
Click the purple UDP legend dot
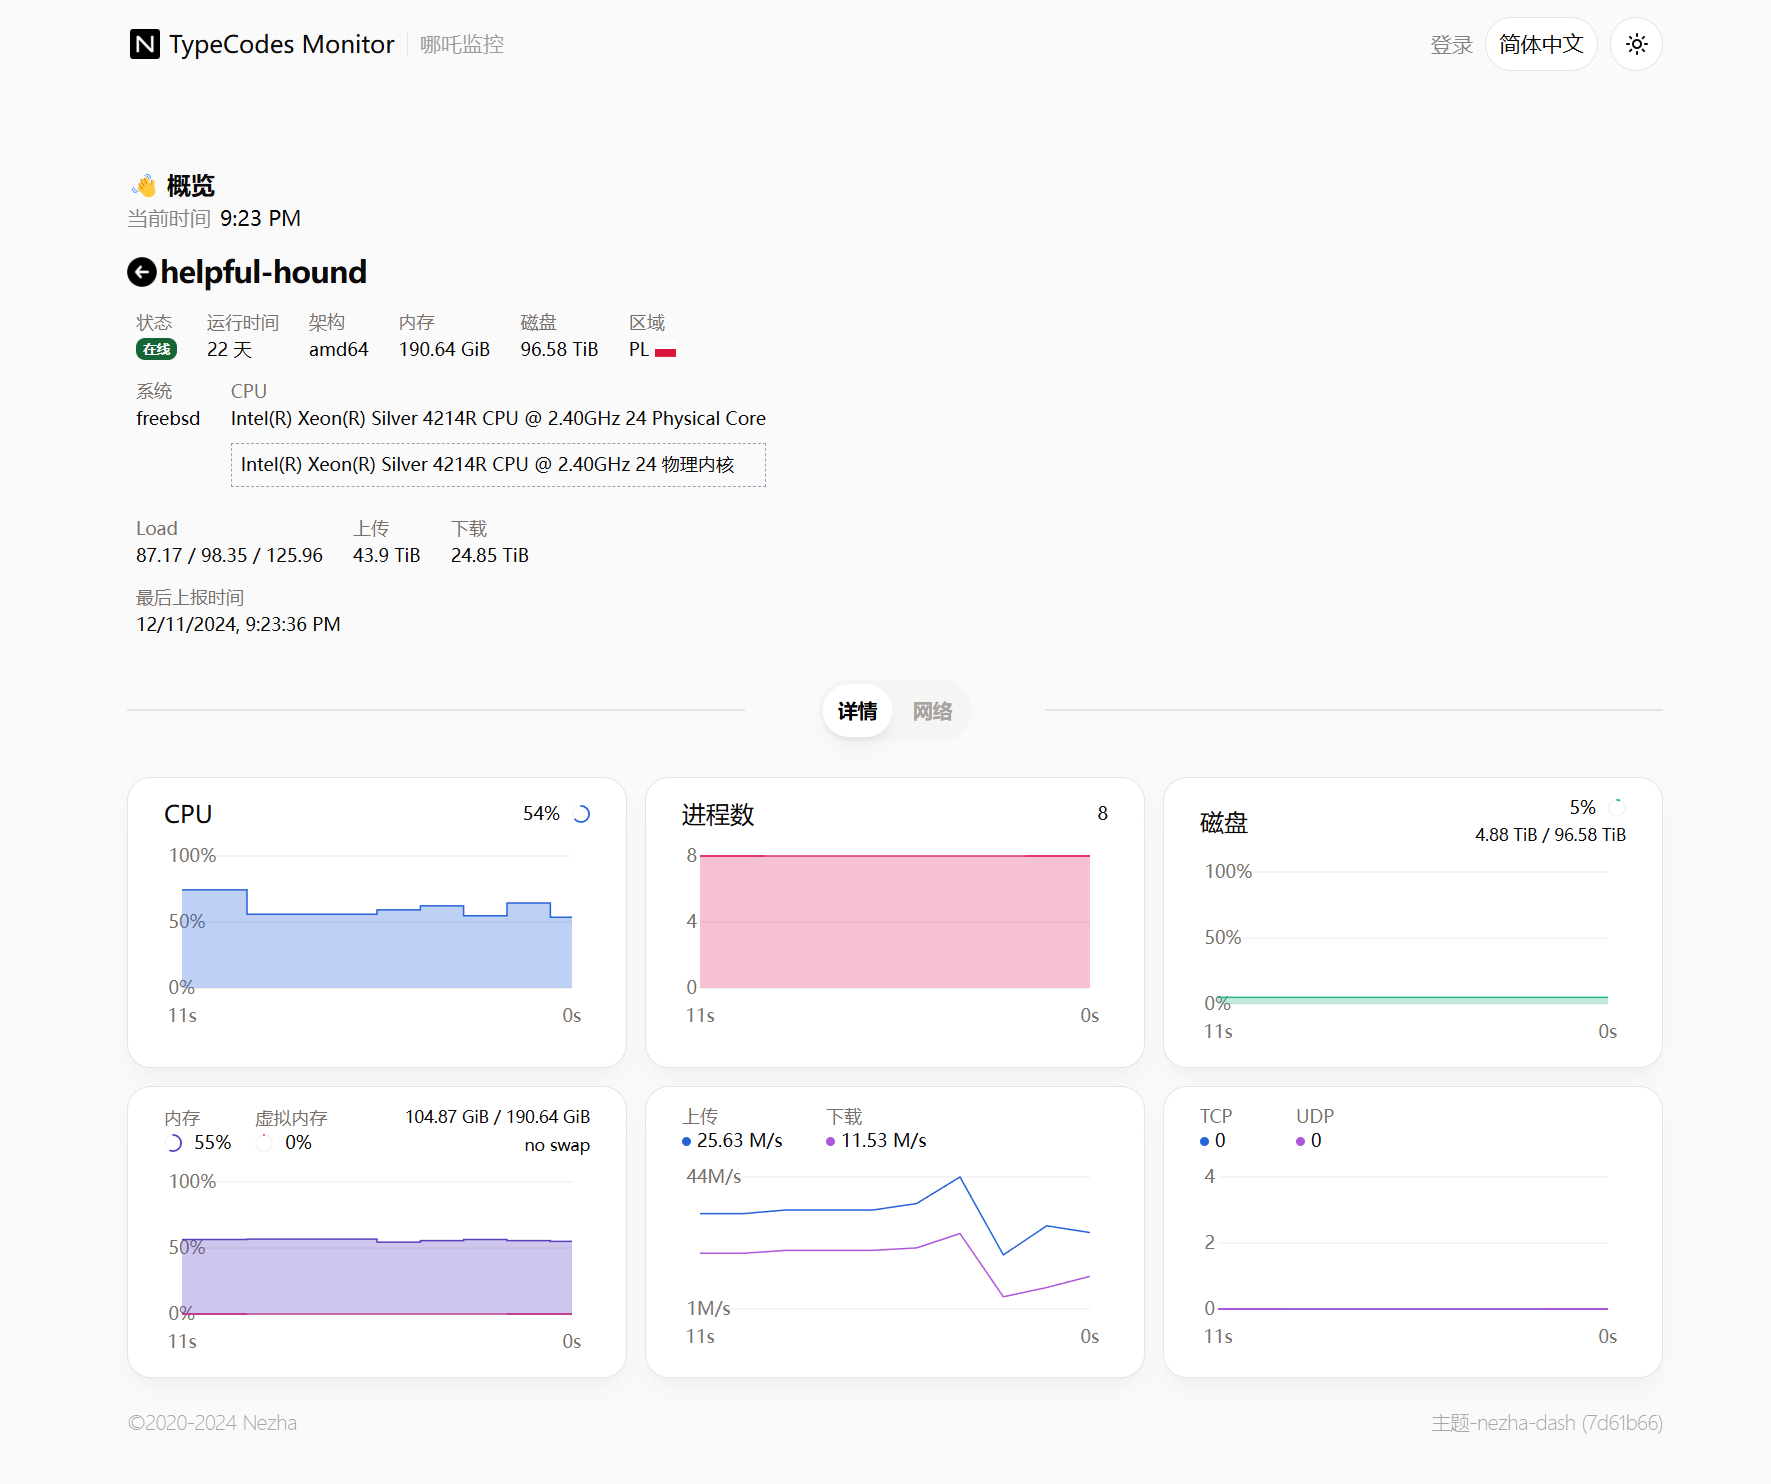click(1301, 1141)
